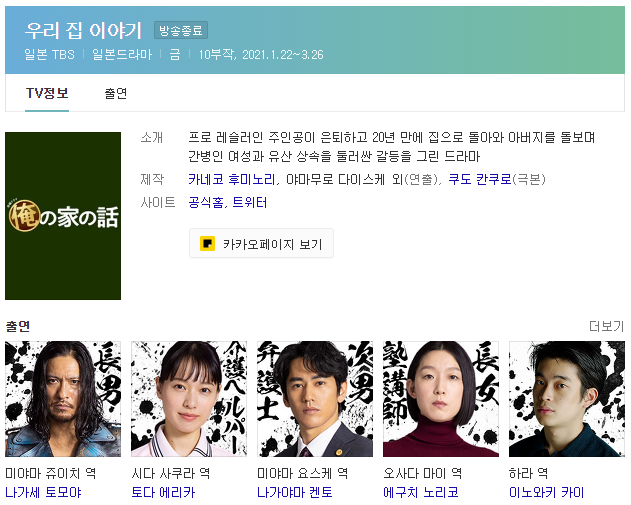Open 나가야마 켄토 cast photo
Screen dimensions: 631x505
point(315,399)
